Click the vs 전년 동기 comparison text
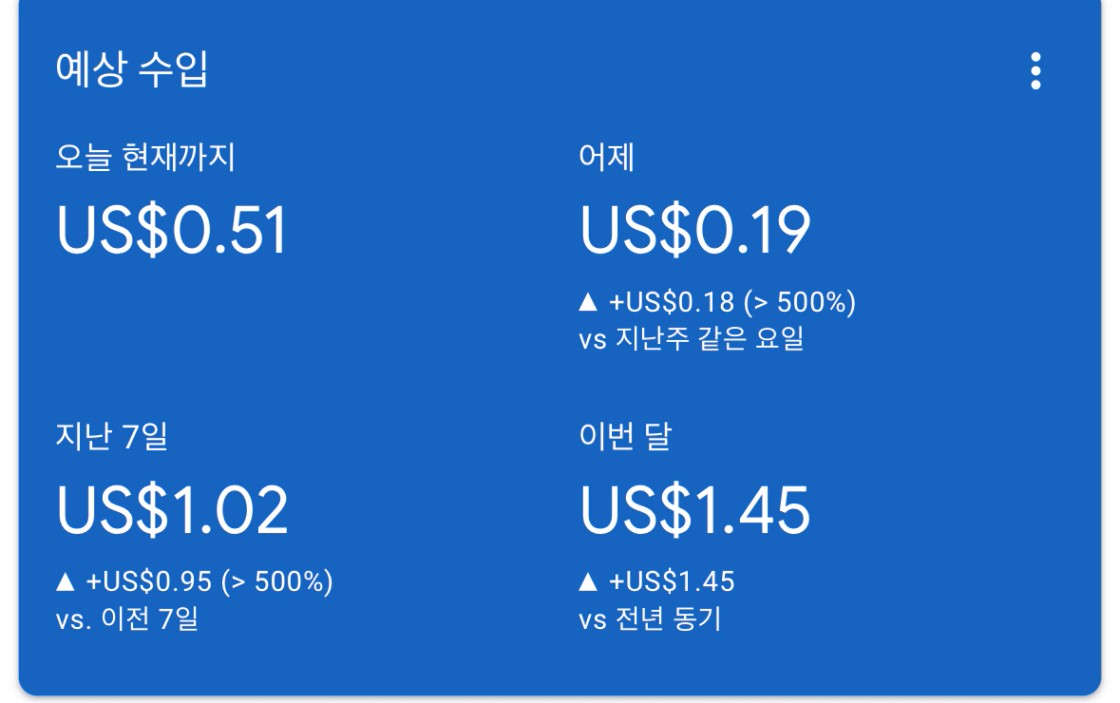The width and height of the screenshot is (1120, 703). 650,619
